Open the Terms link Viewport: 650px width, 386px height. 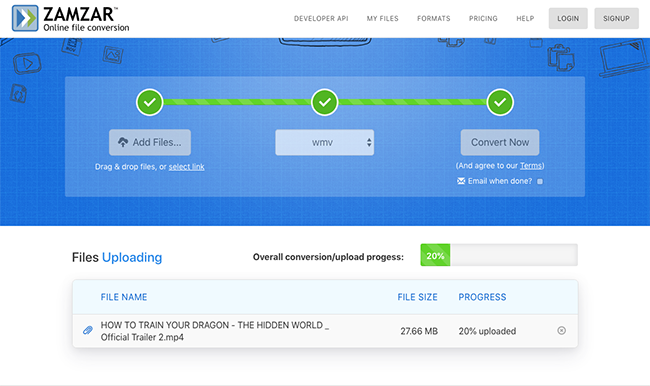coord(531,165)
